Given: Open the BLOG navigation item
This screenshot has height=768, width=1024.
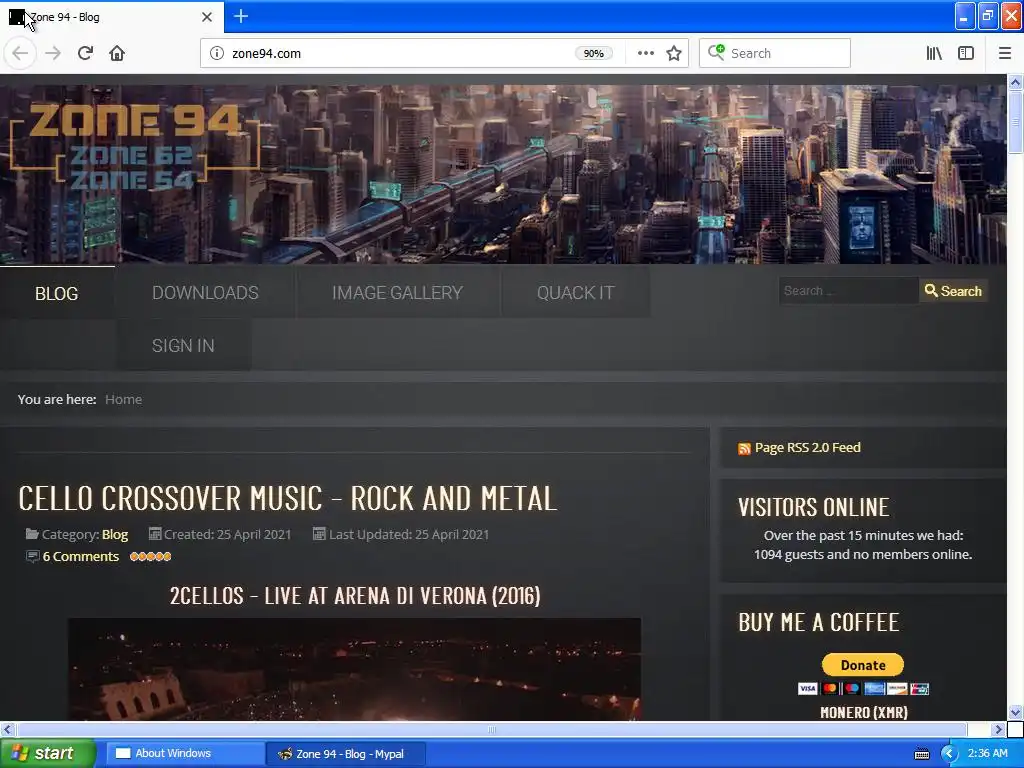Looking at the screenshot, I should tap(57, 293).
